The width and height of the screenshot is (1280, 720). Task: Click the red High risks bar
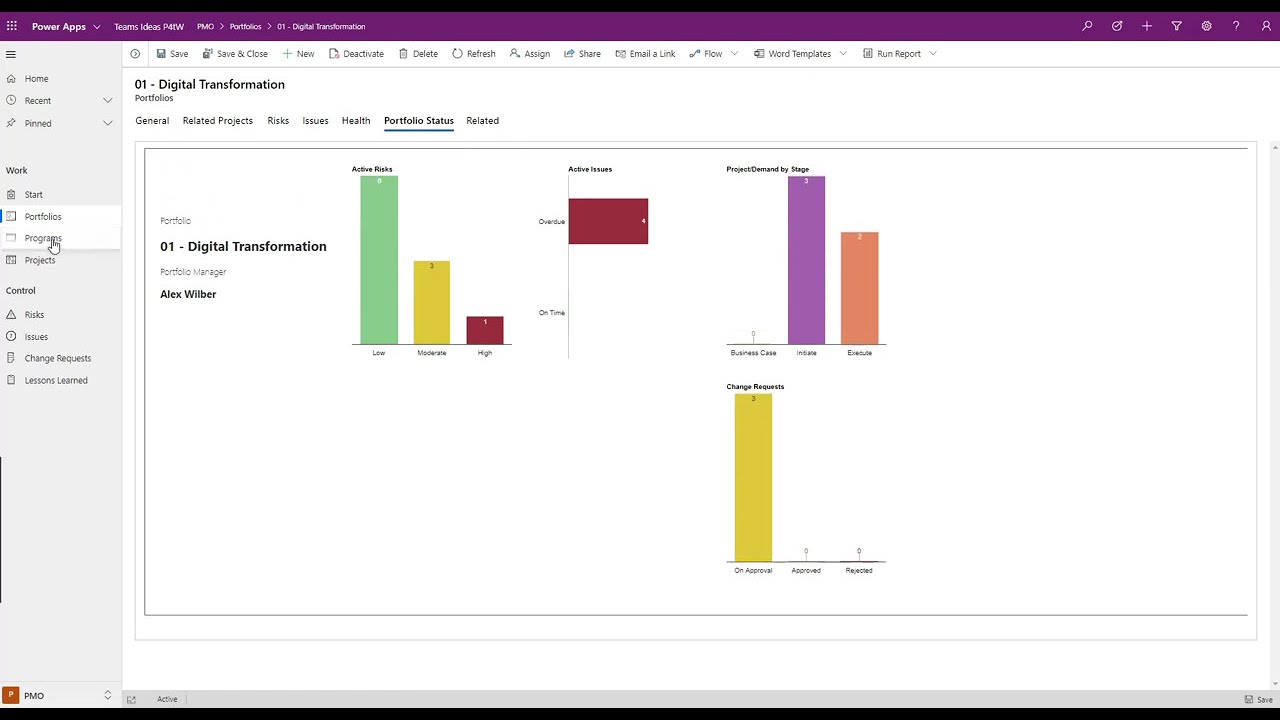pos(485,330)
